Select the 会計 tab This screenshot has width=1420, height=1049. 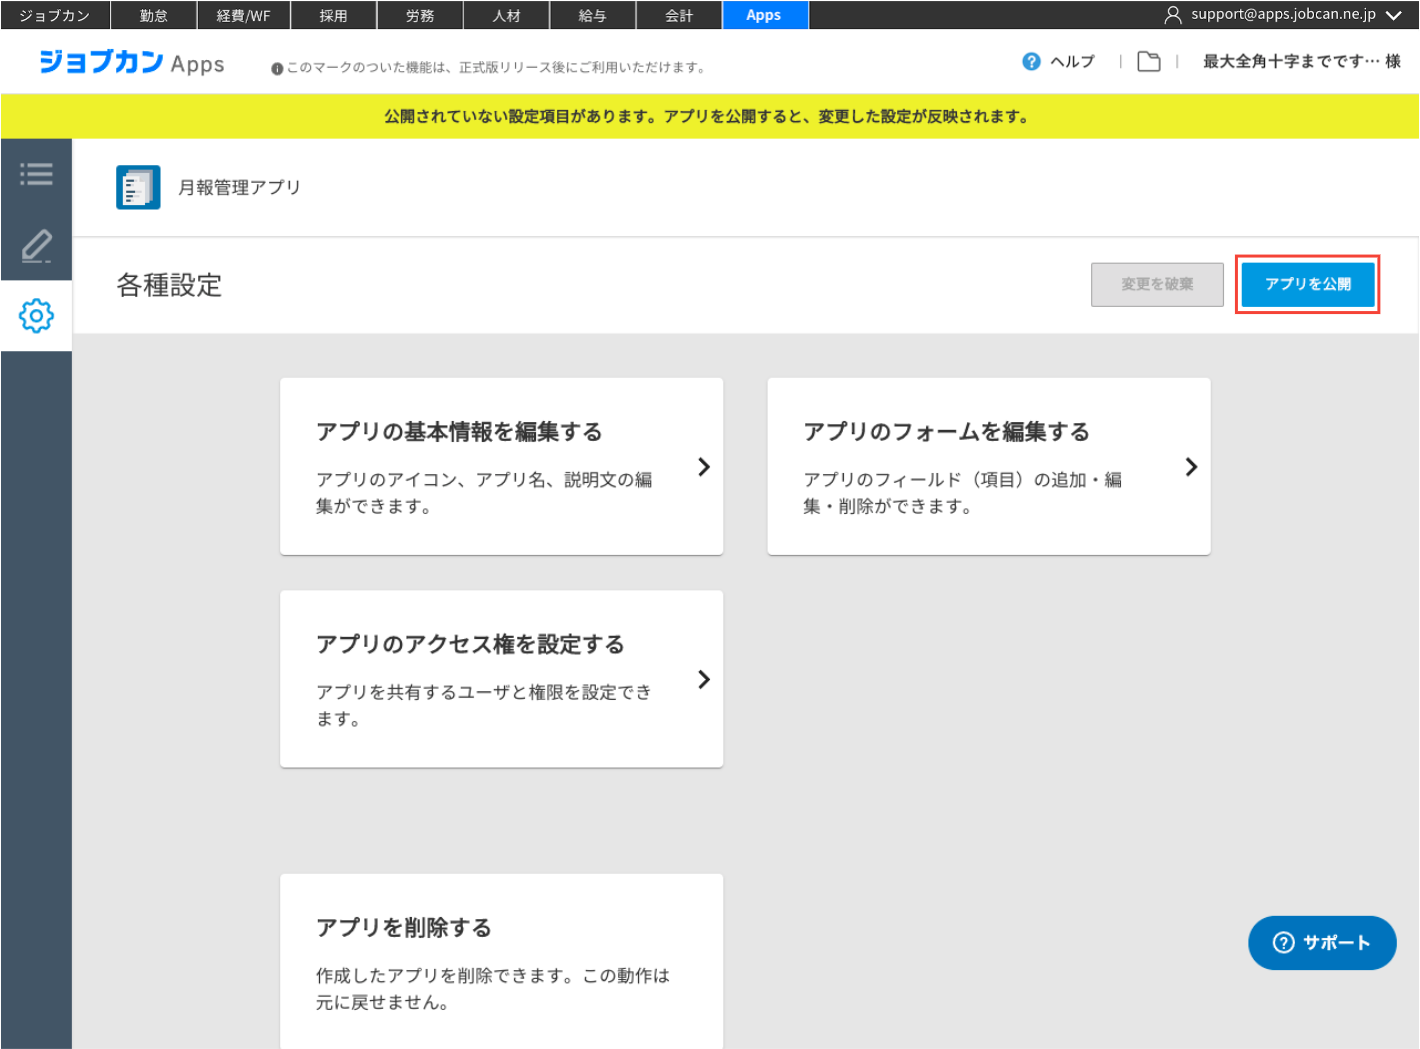tap(679, 15)
